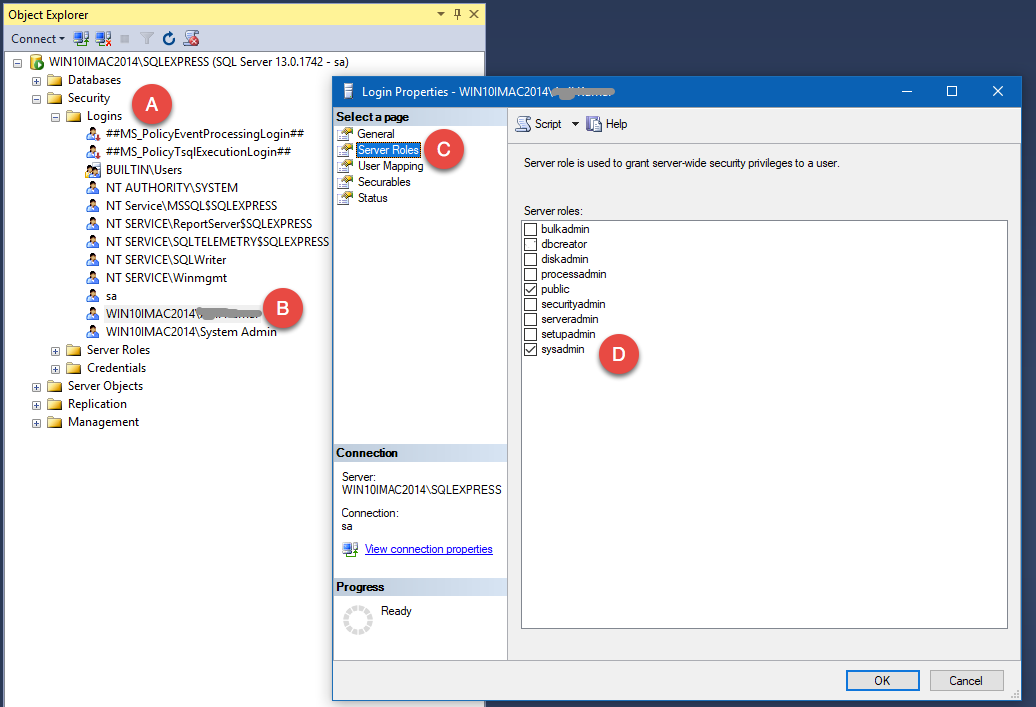Click the Server Roles folder icon in tree
The image size is (1036, 707).
click(x=74, y=350)
